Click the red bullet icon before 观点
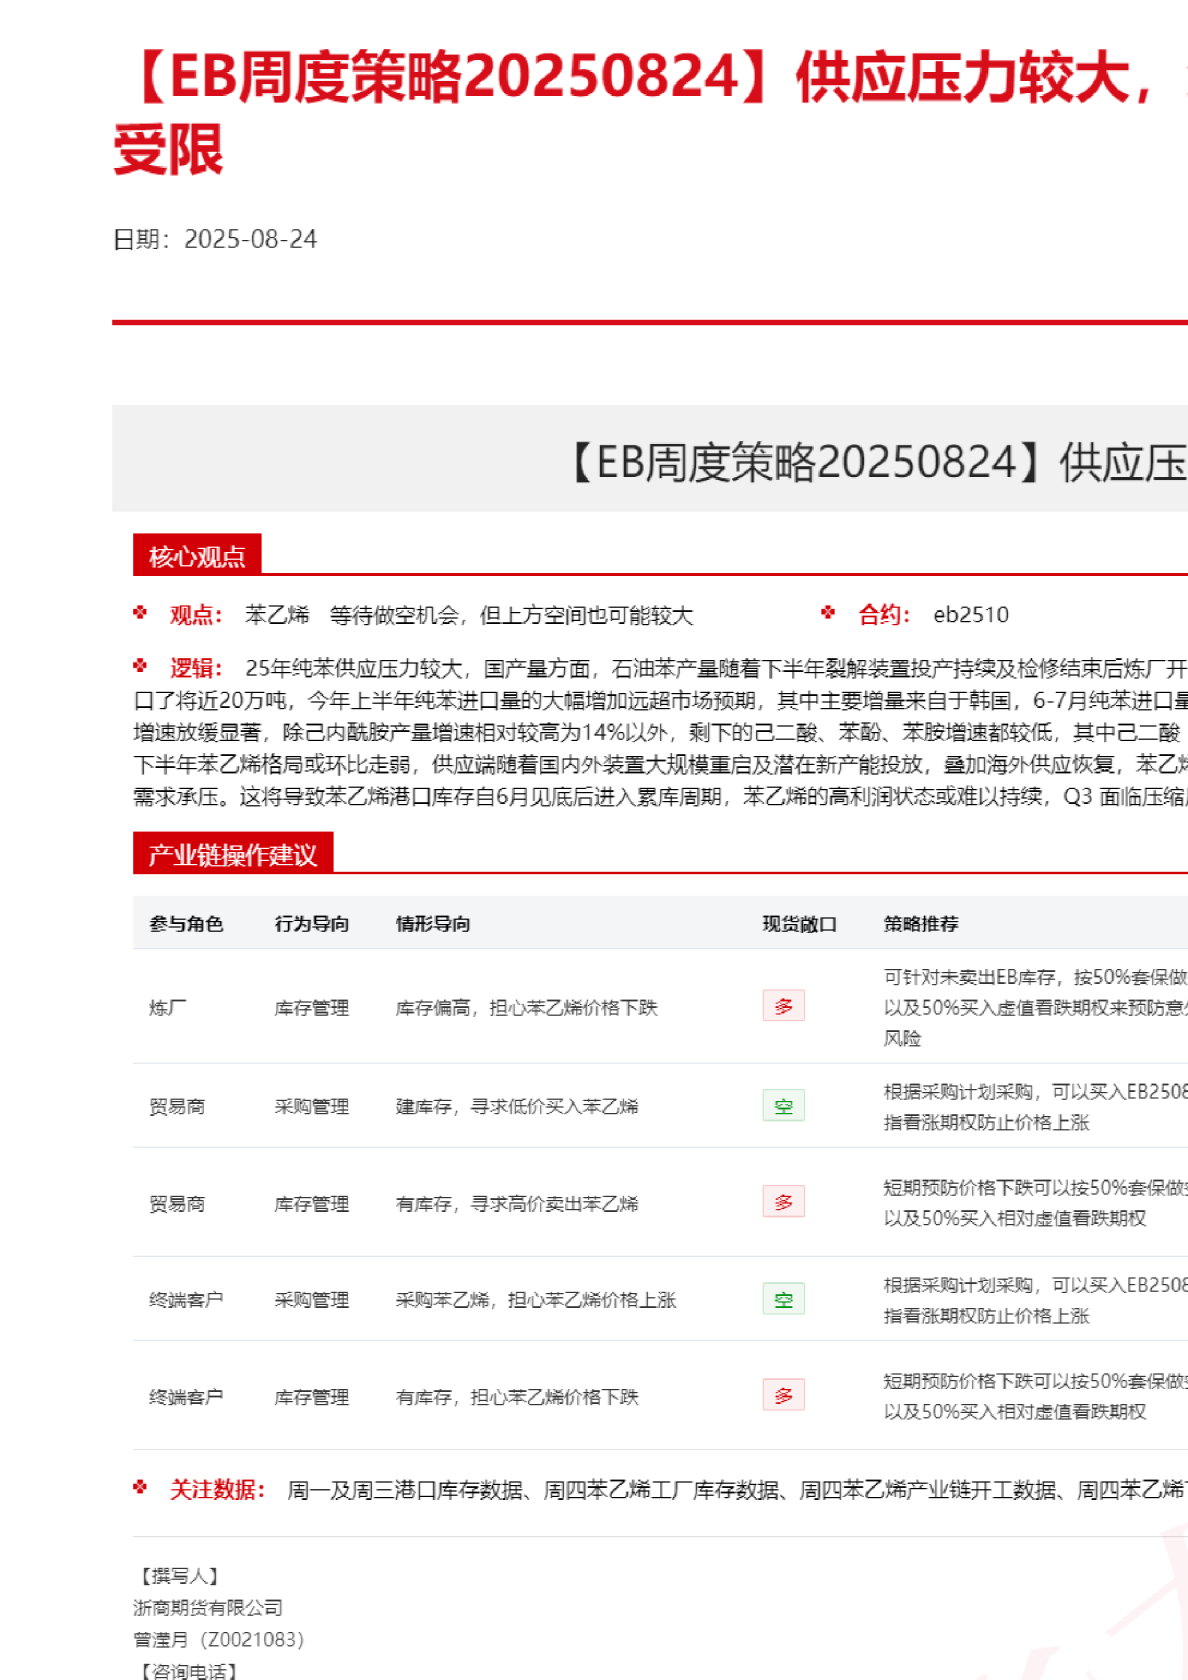 141,613
